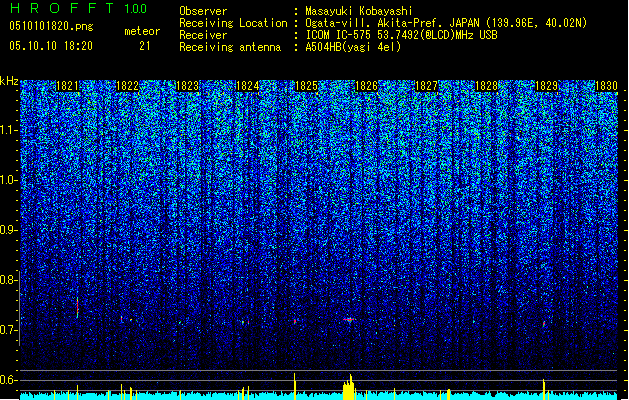Click the 1.0 kHz axis label
The width and height of the screenshot is (629, 400).
[x=8, y=180]
